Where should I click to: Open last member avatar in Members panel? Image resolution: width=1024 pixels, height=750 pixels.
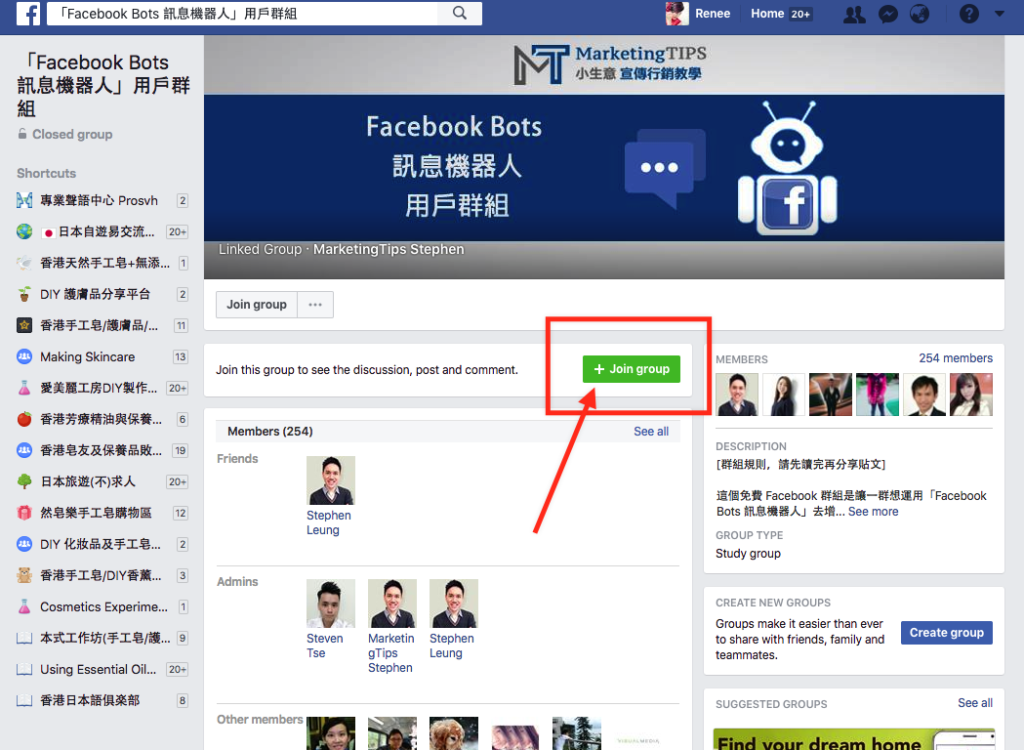pos(971,395)
